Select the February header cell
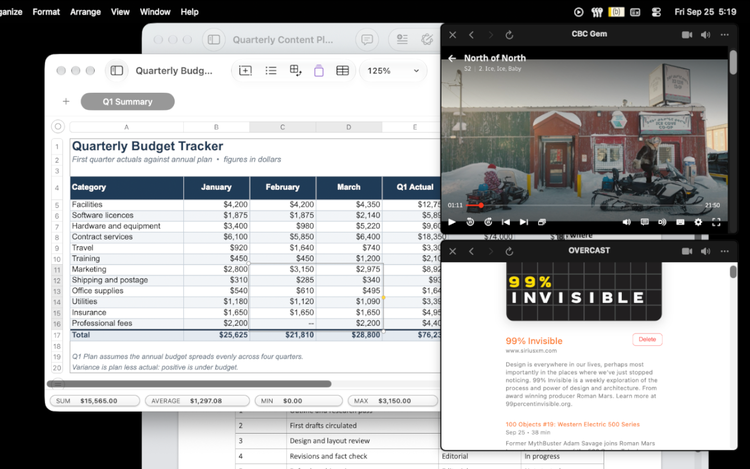Viewport: 750px width, 469px height. 282,187
